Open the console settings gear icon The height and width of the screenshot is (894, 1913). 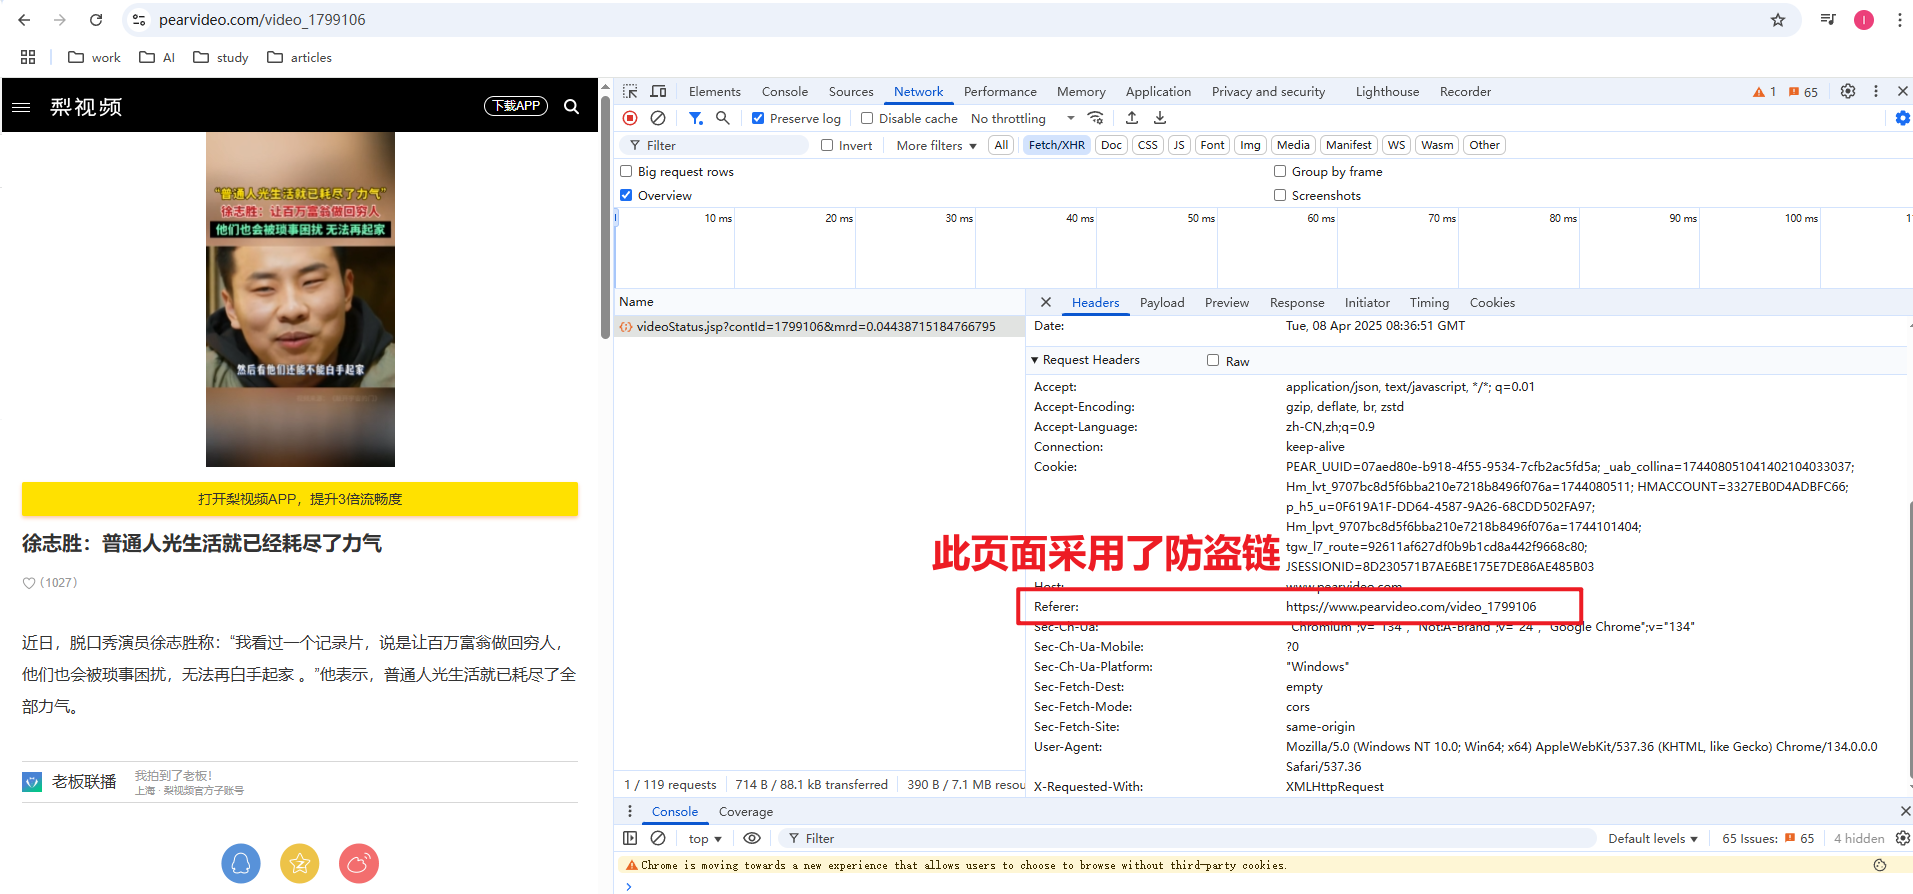(1903, 838)
